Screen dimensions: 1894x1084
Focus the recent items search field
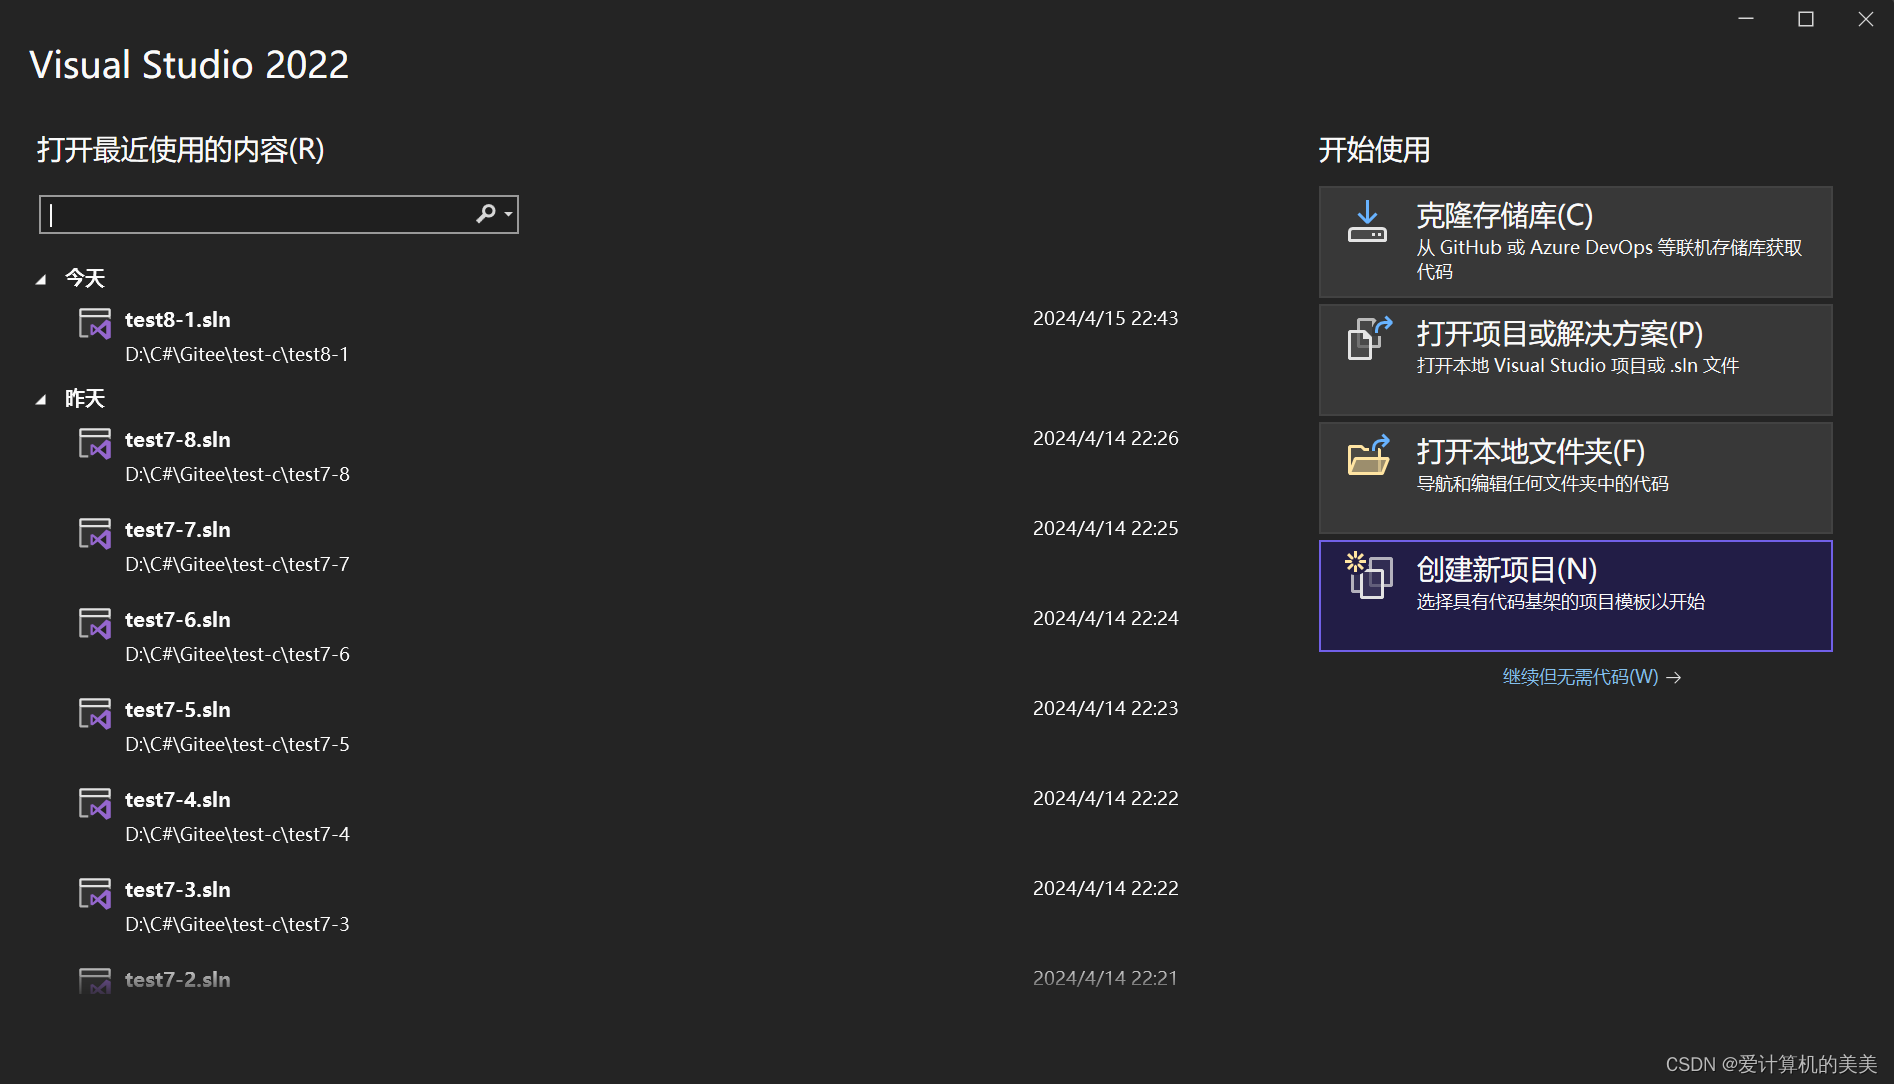click(x=278, y=214)
